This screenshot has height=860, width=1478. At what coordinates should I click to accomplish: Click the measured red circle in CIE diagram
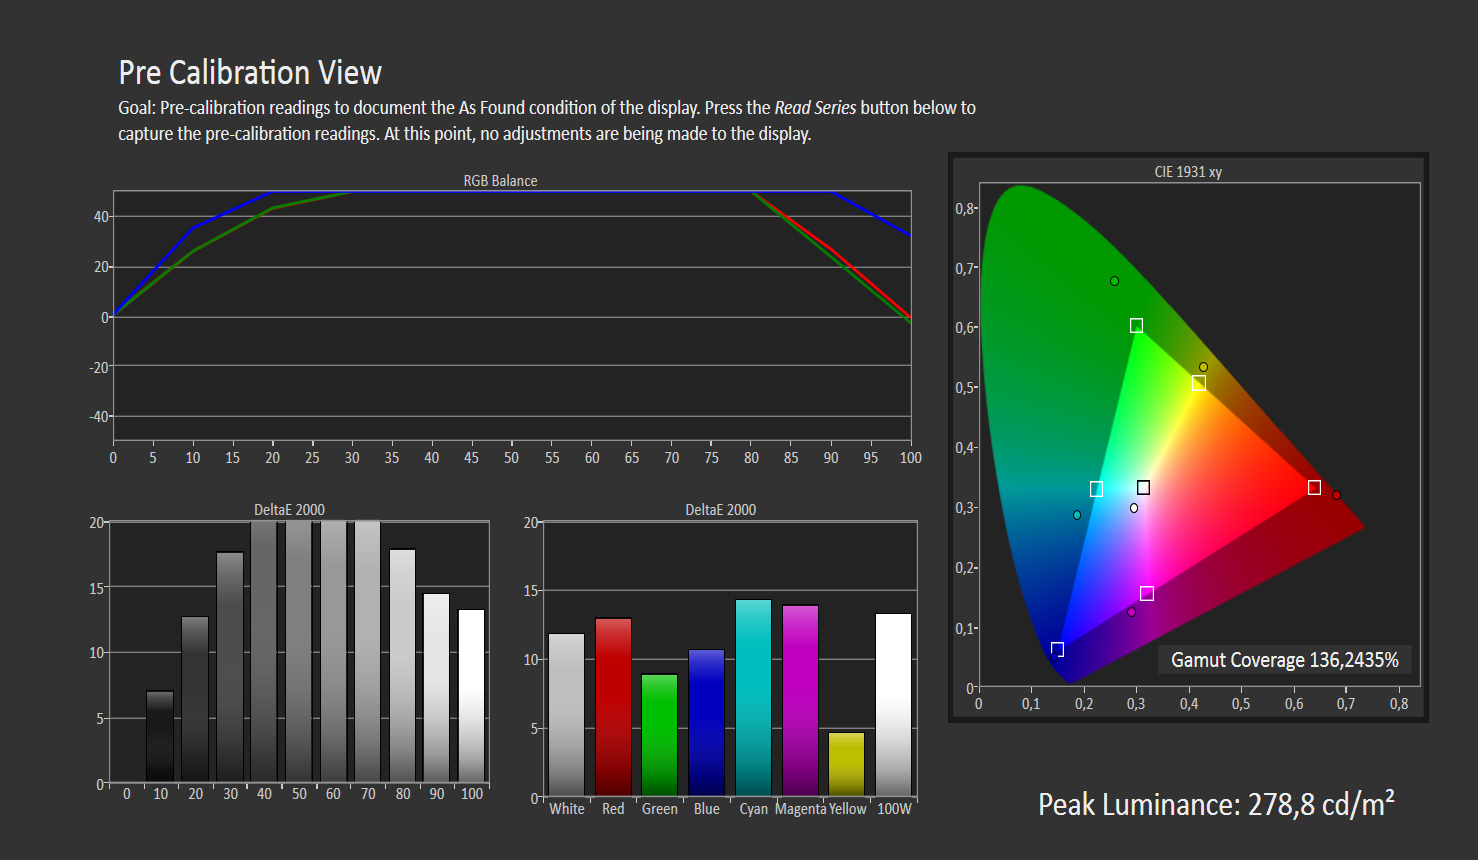(x=1336, y=495)
